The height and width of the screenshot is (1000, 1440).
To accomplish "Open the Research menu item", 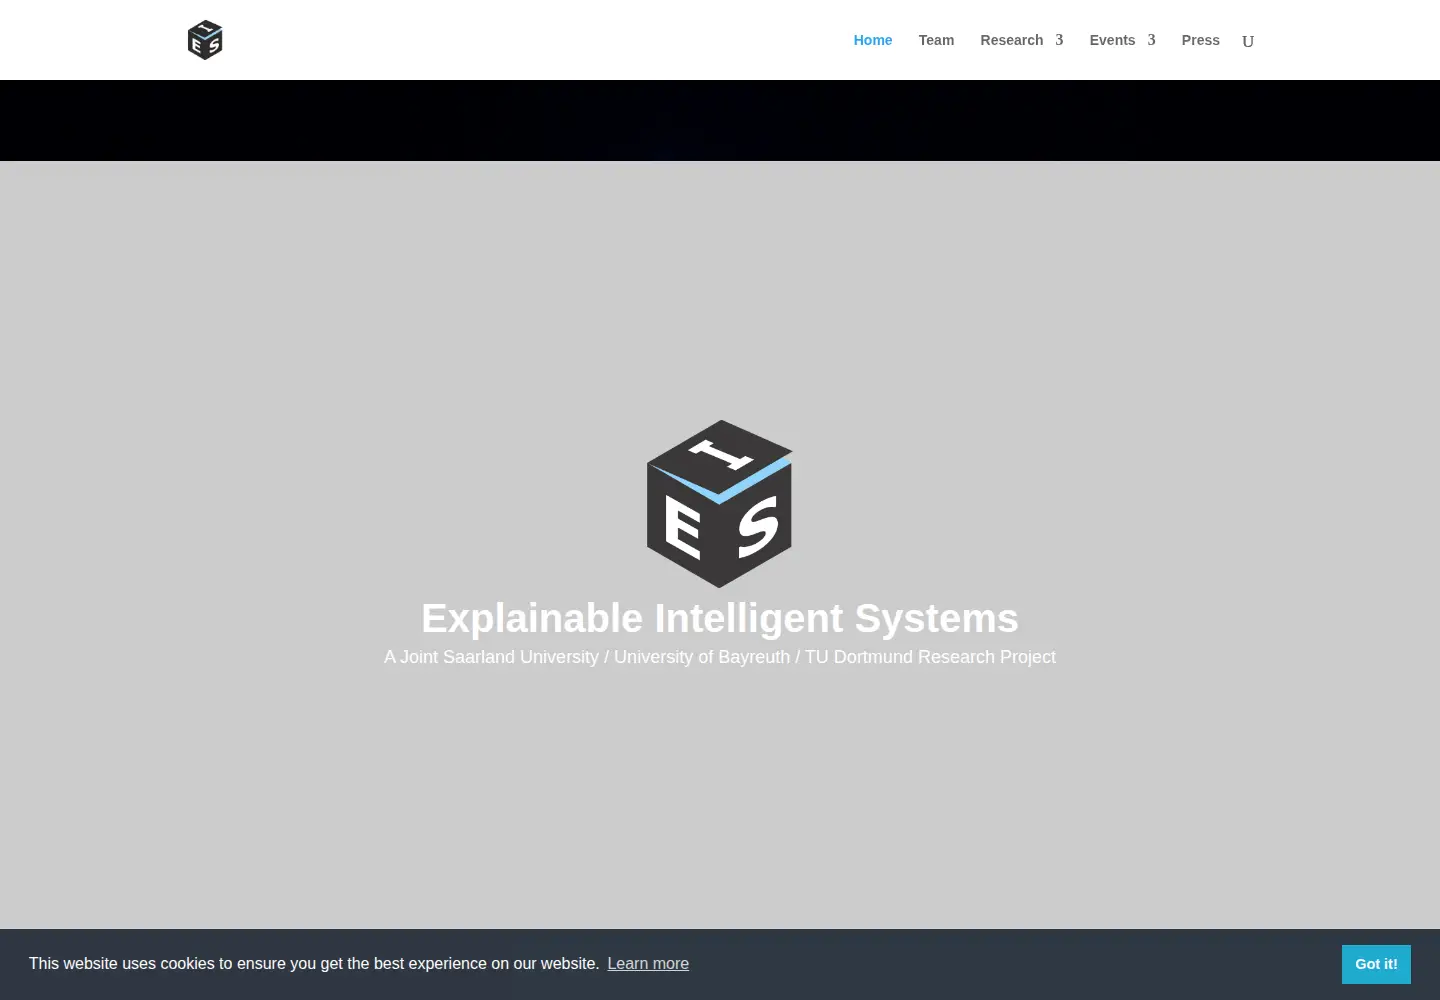I will coord(1012,40).
